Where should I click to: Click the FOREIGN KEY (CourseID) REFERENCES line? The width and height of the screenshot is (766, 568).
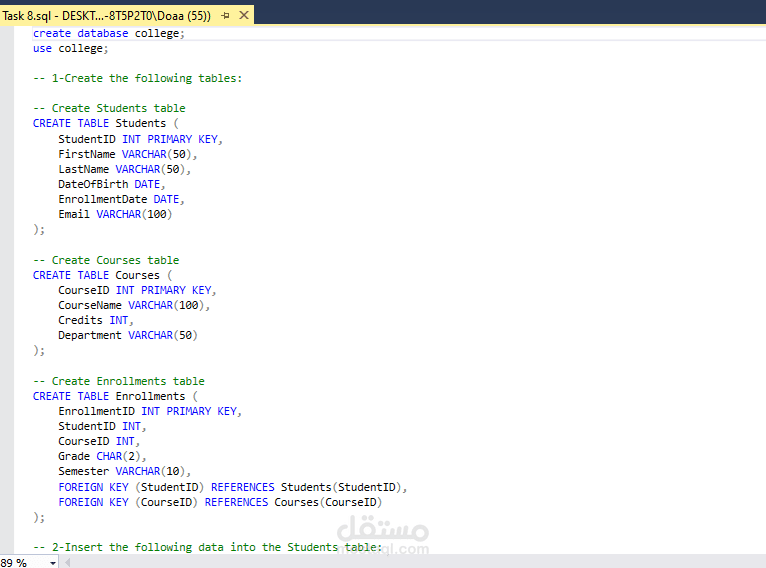tap(220, 503)
